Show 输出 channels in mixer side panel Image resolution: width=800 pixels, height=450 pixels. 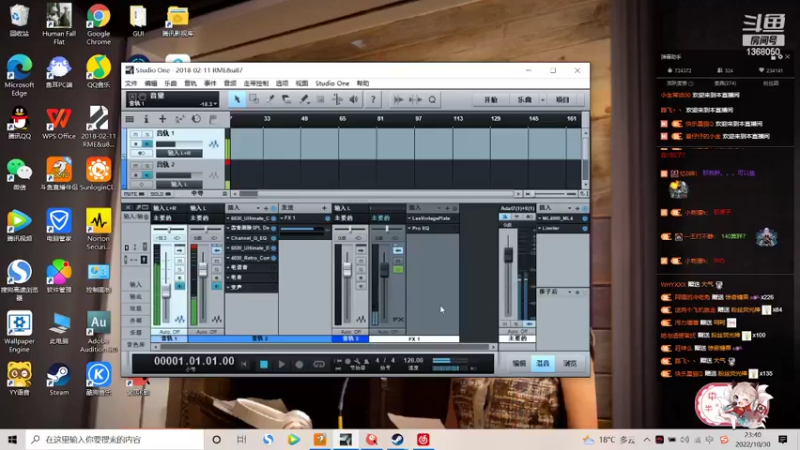[136, 296]
